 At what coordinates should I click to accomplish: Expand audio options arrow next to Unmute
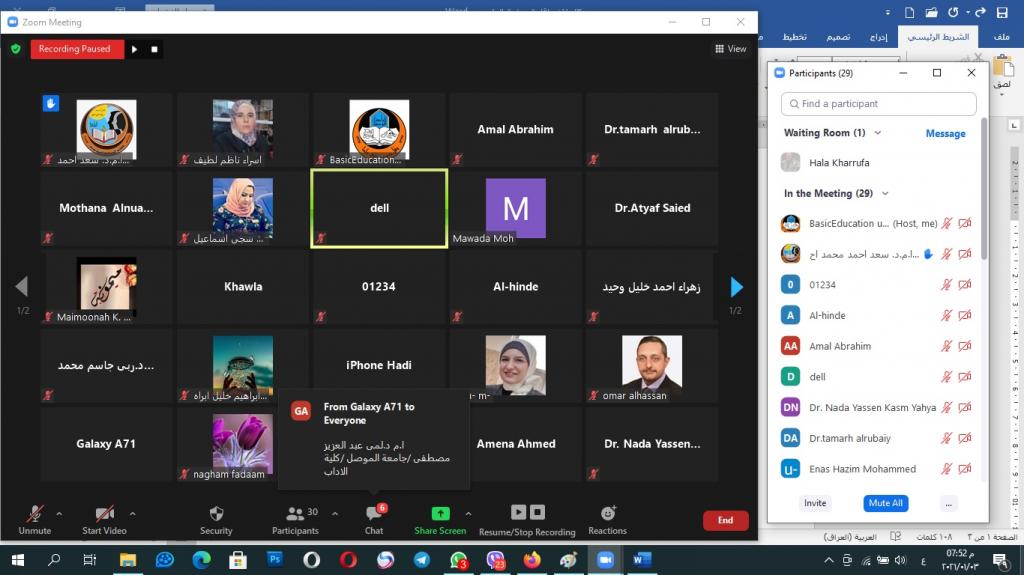[x=59, y=514]
